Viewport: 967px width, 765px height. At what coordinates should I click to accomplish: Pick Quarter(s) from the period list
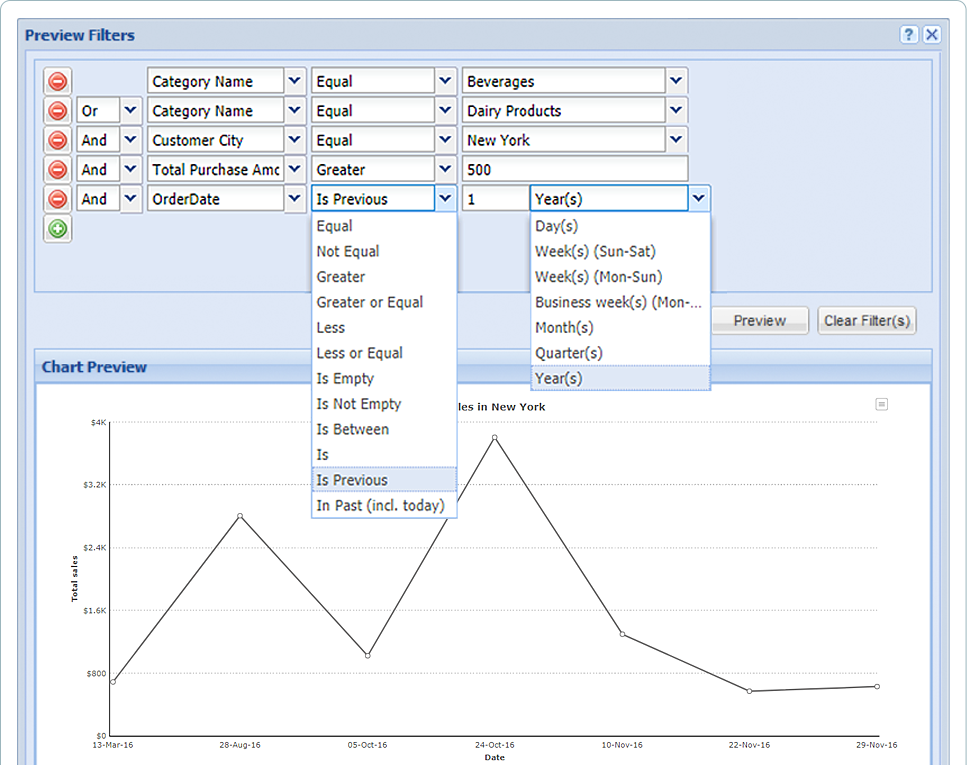pyautogui.click(x=620, y=353)
